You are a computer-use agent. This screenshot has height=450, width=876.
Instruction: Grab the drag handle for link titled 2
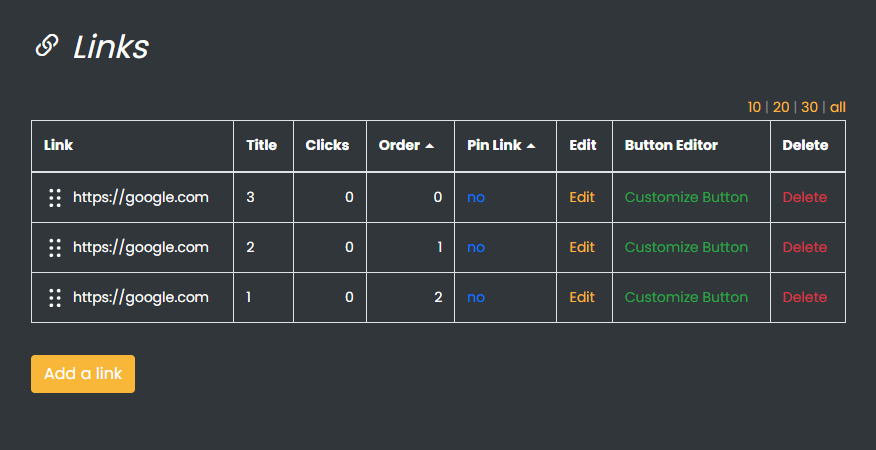(x=55, y=248)
